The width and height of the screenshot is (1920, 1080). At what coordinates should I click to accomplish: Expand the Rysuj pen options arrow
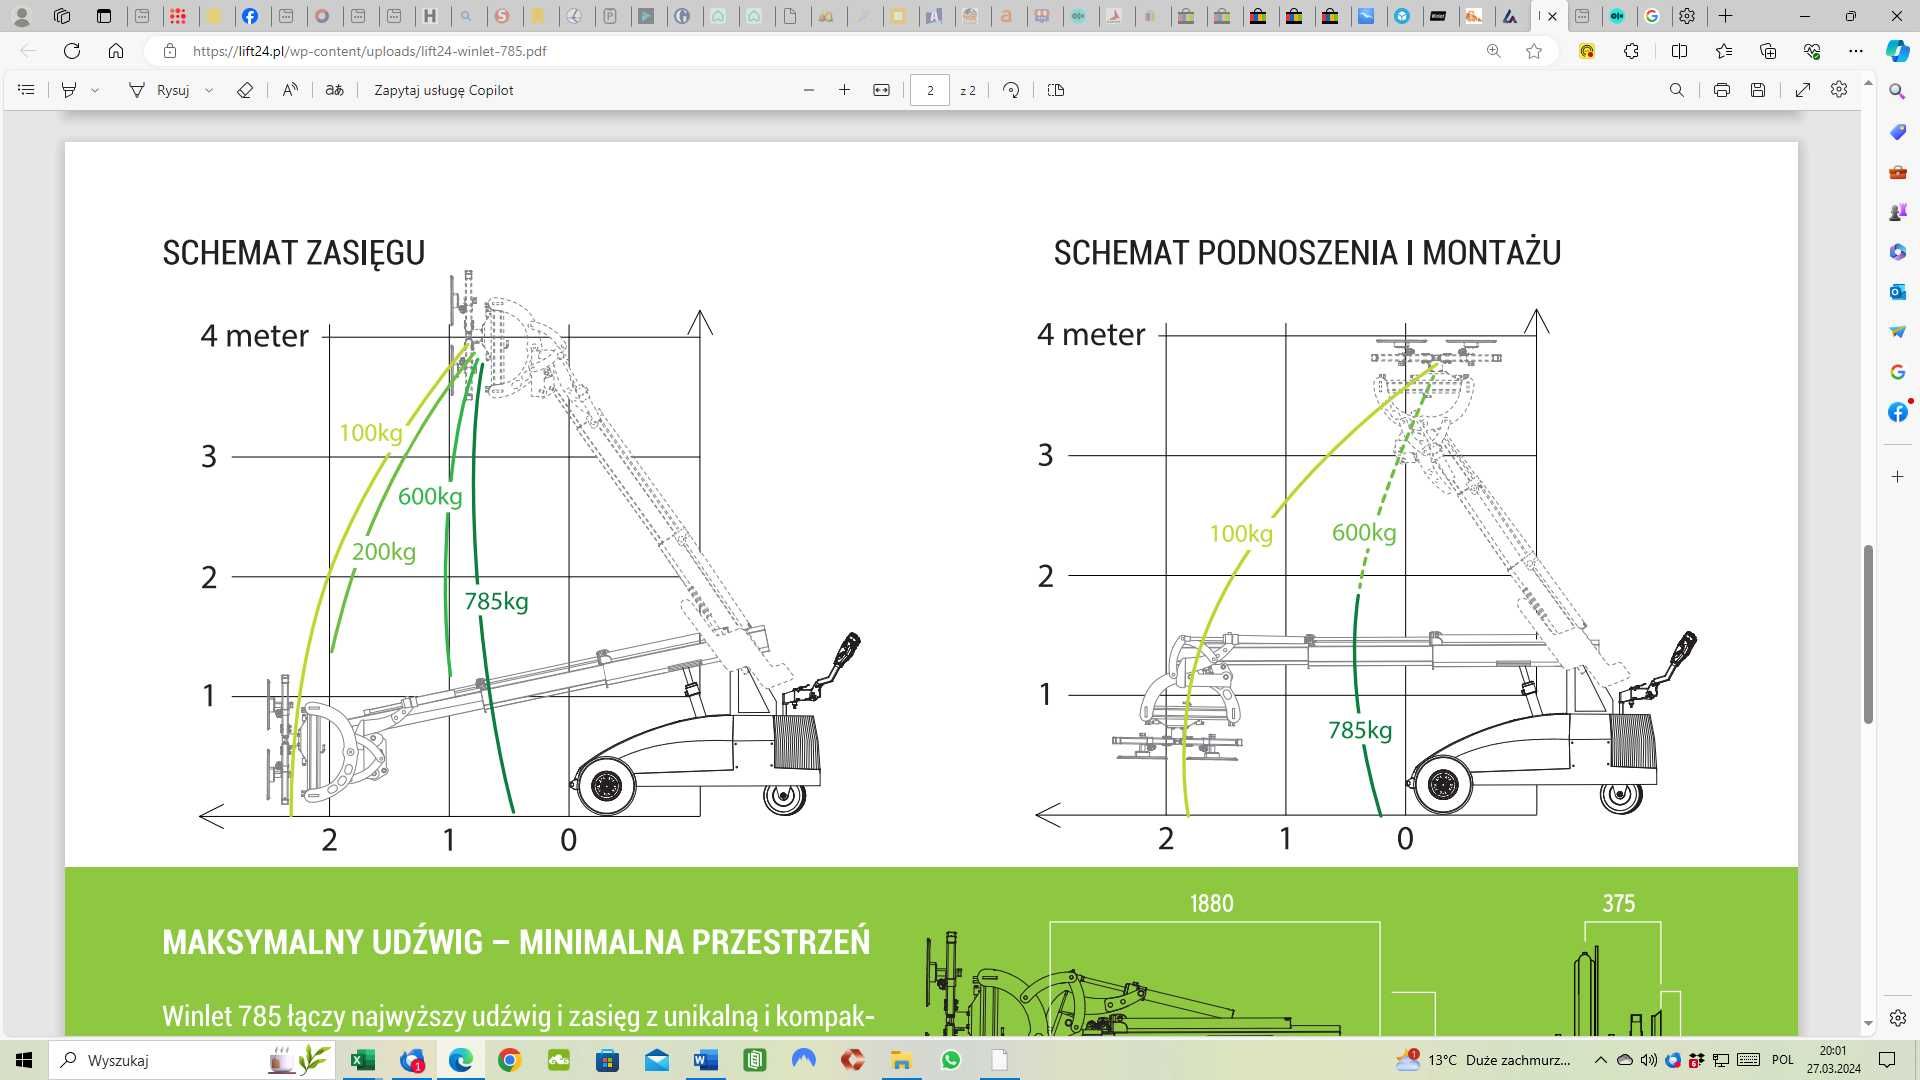point(209,90)
